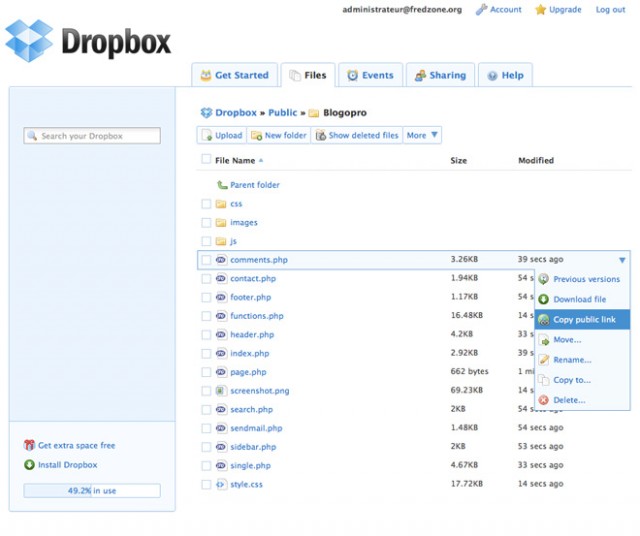
Task: Toggle the select-all checkbox beside File Name
Action: (x=206, y=159)
